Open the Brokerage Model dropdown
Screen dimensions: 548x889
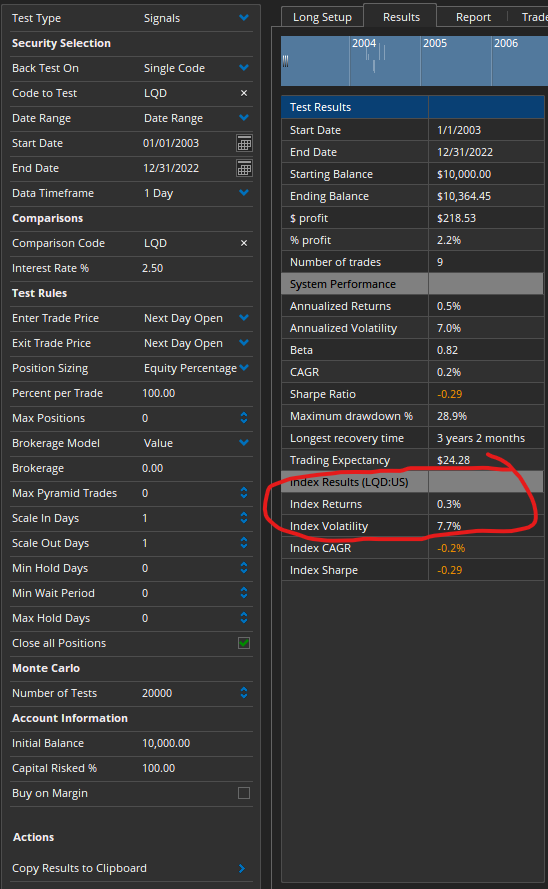coord(244,443)
